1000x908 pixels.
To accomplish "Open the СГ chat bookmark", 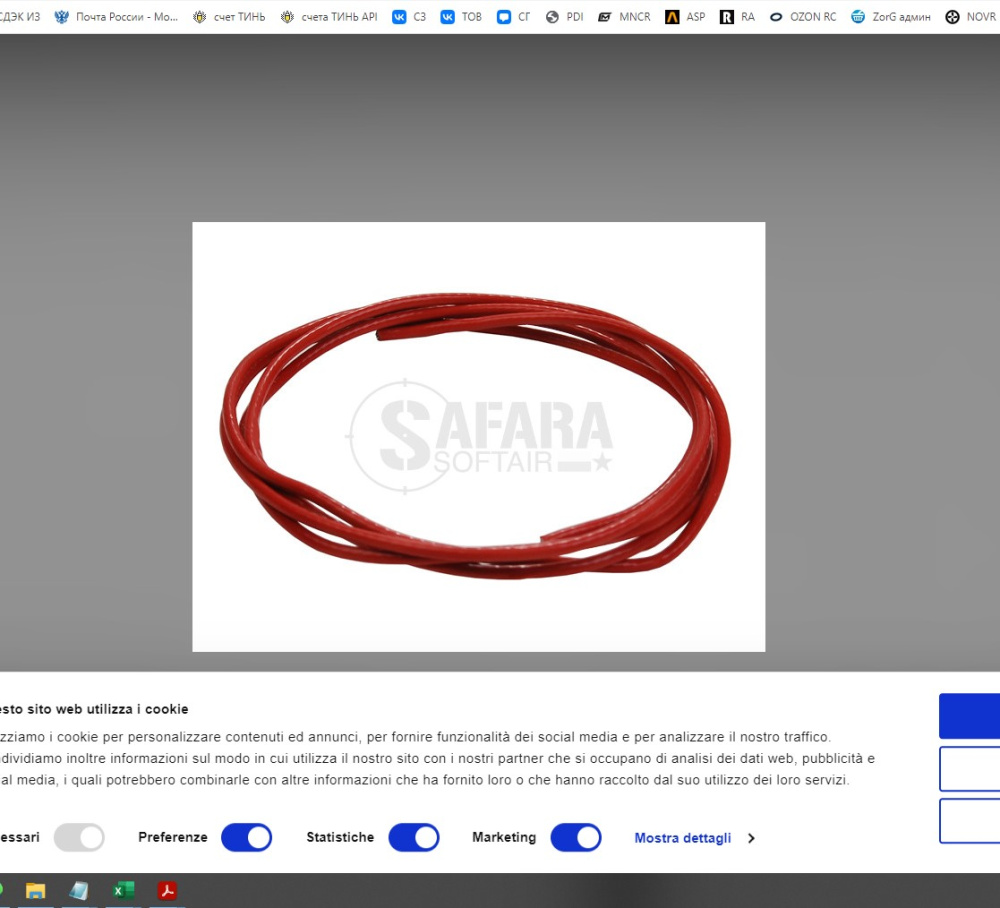I will pyautogui.click(x=513, y=17).
